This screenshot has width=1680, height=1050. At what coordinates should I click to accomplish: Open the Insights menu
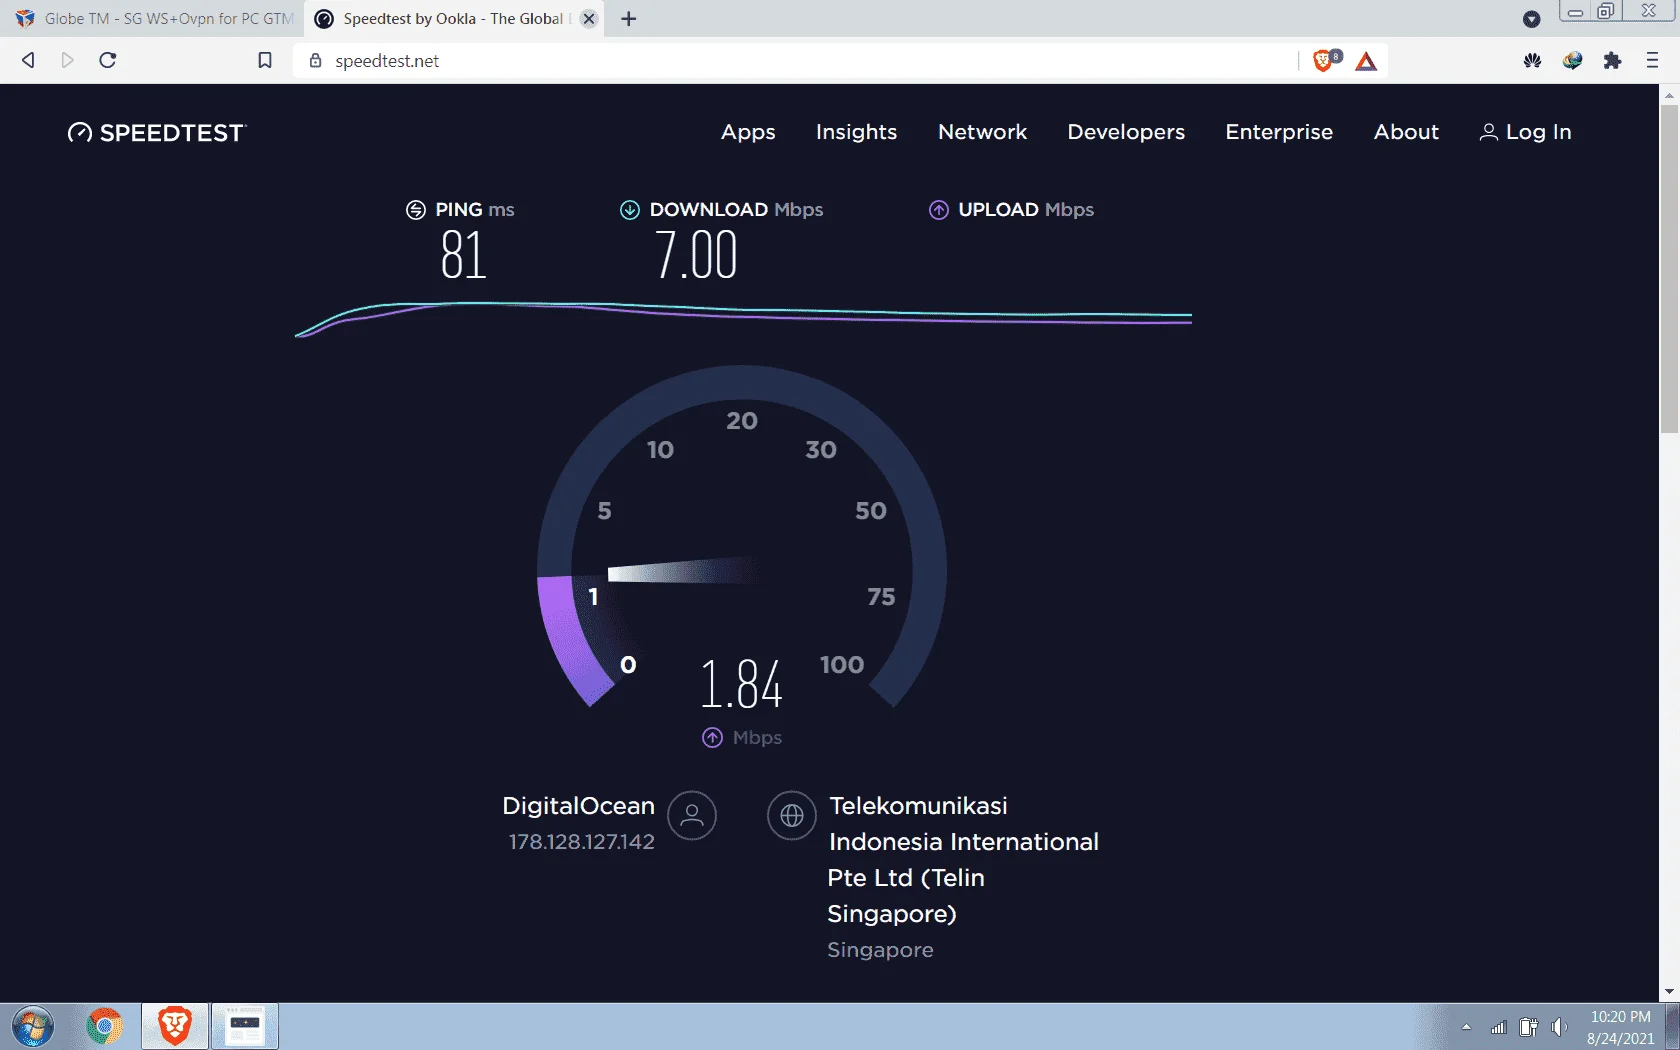[x=856, y=132]
